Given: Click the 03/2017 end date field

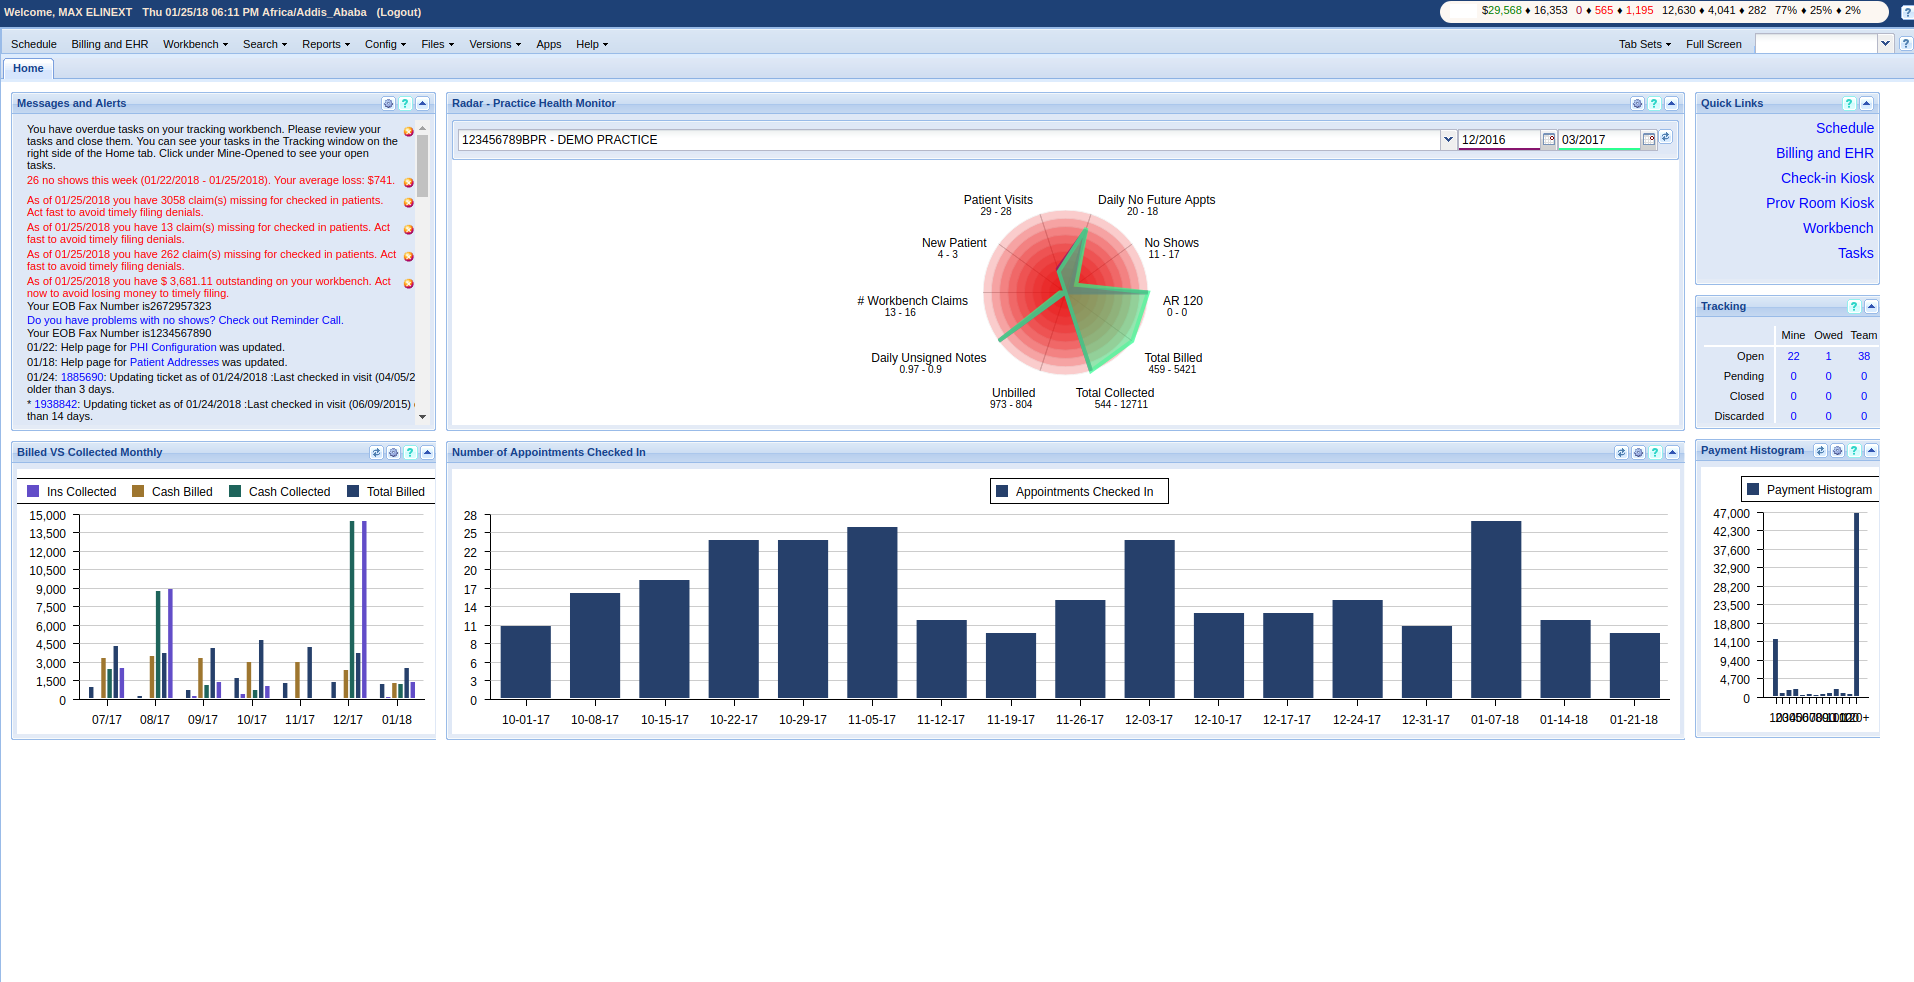Looking at the screenshot, I should coord(1598,140).
